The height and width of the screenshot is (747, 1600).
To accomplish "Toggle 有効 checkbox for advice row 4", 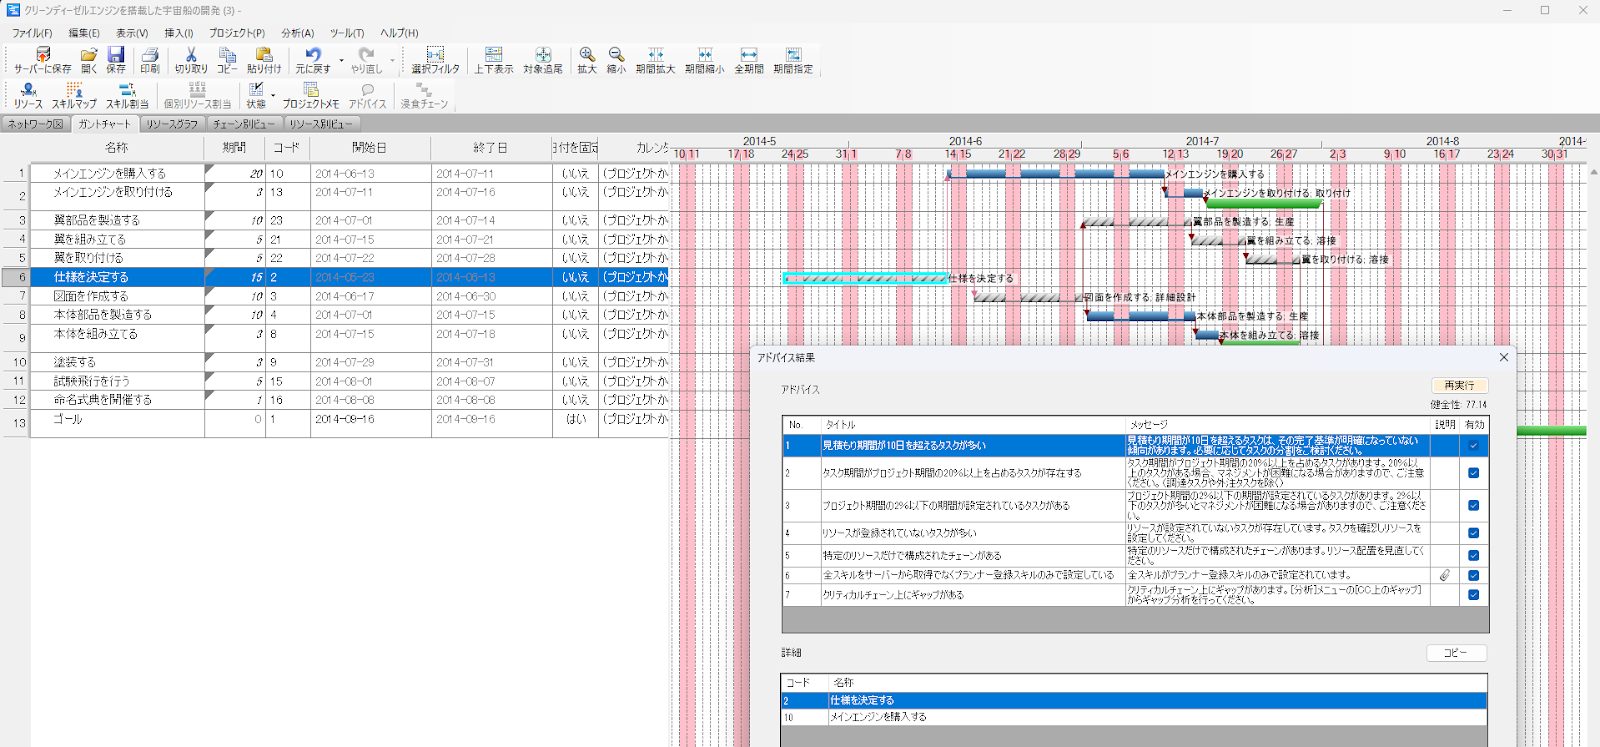I will 1473,533.
